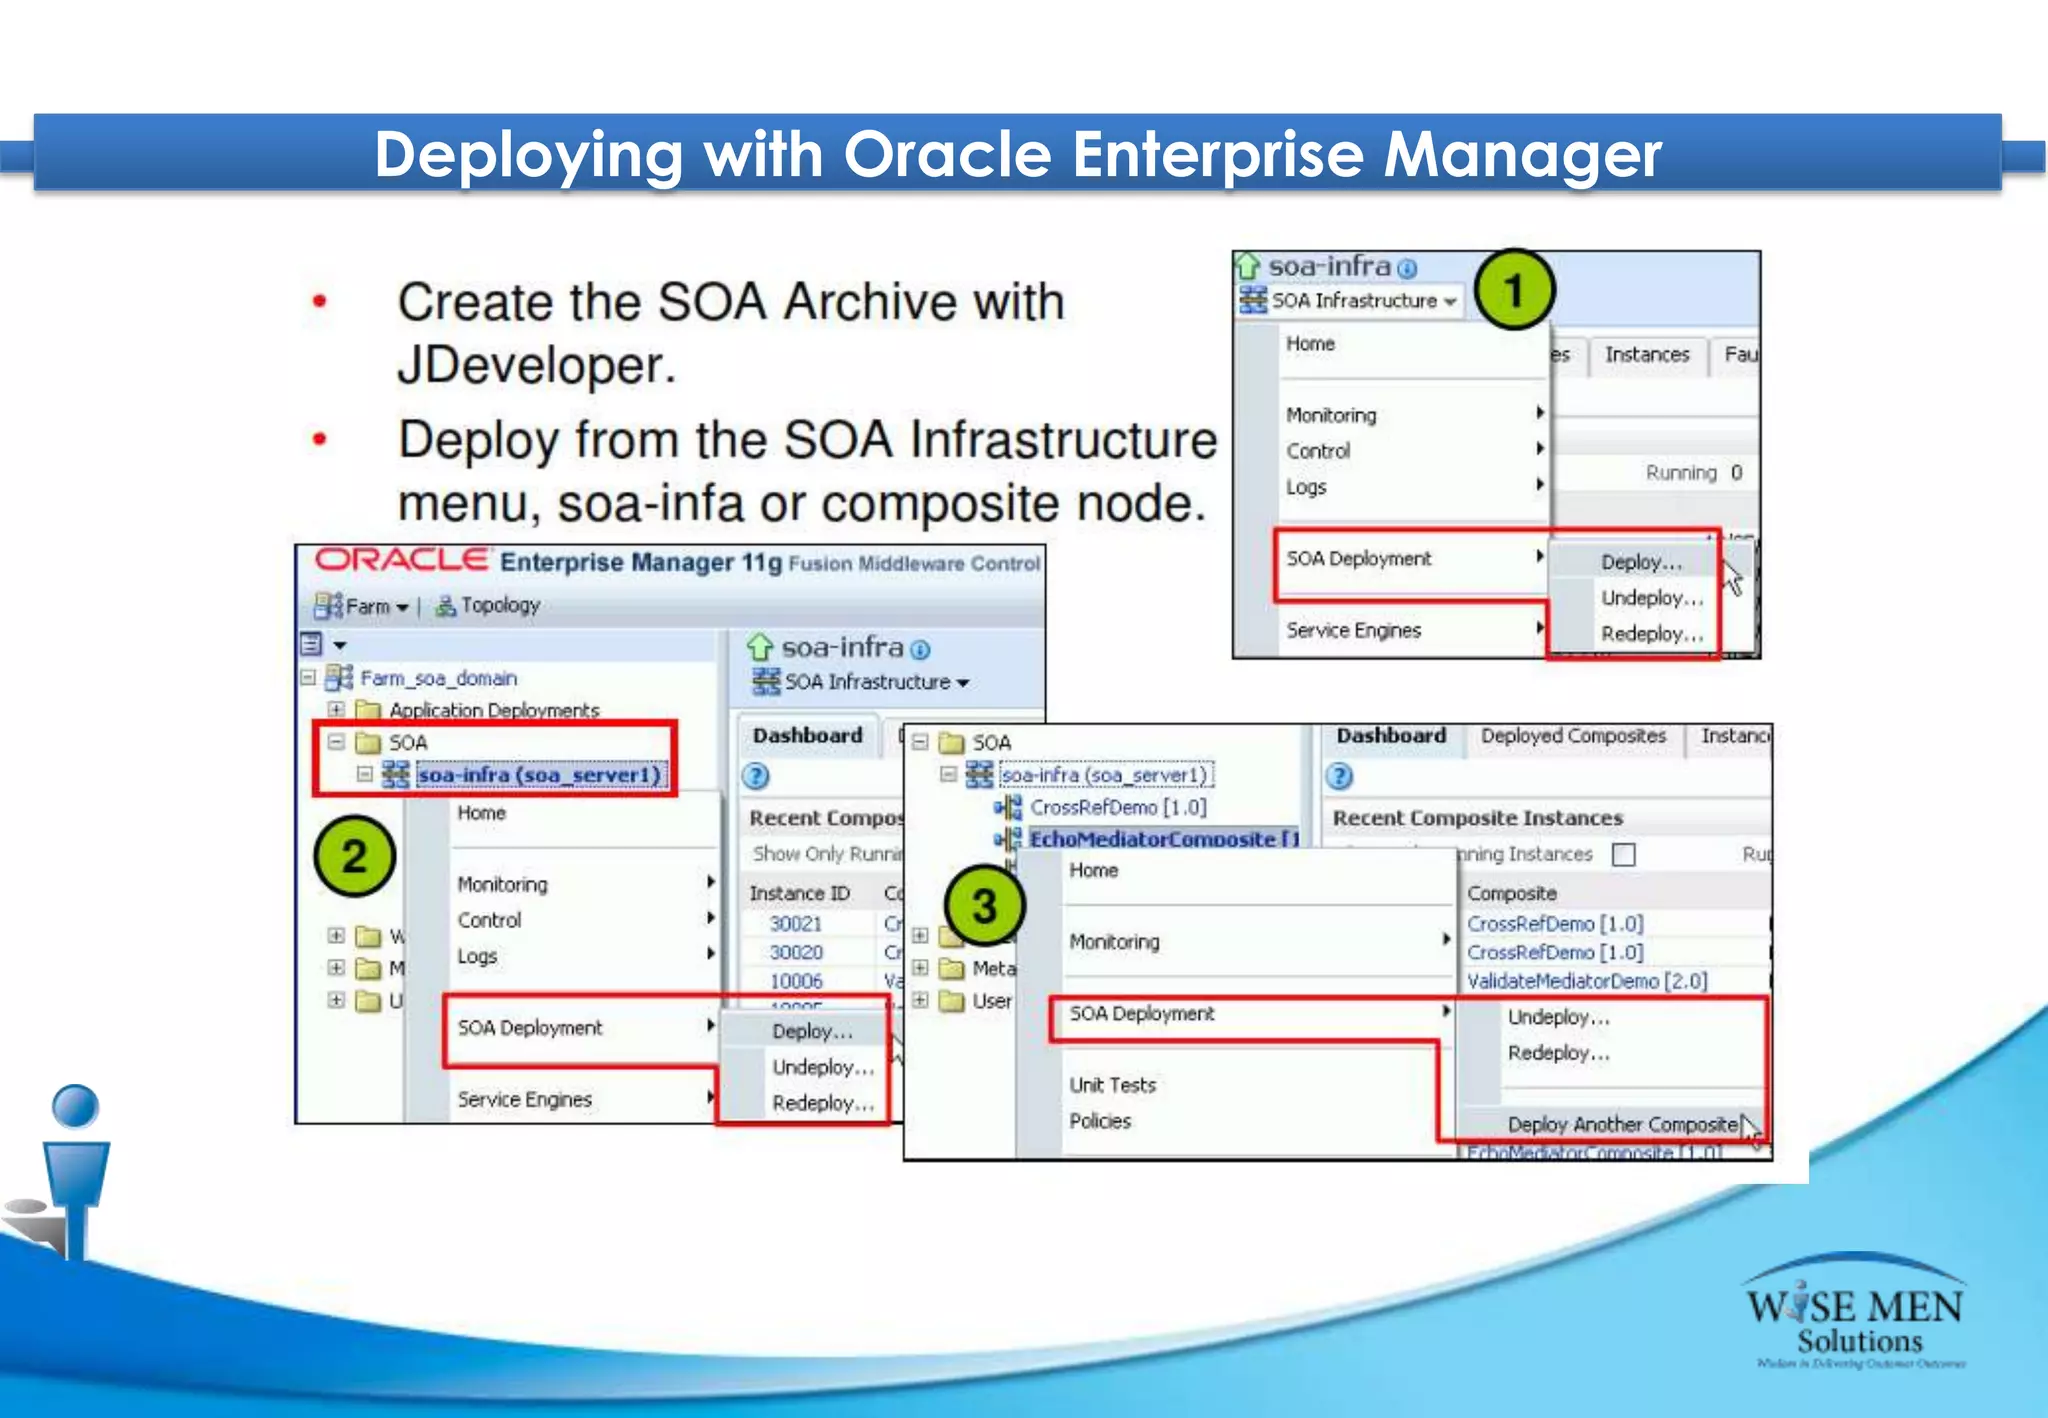Collapse the SOA folder in farm tree

(336, 742)
